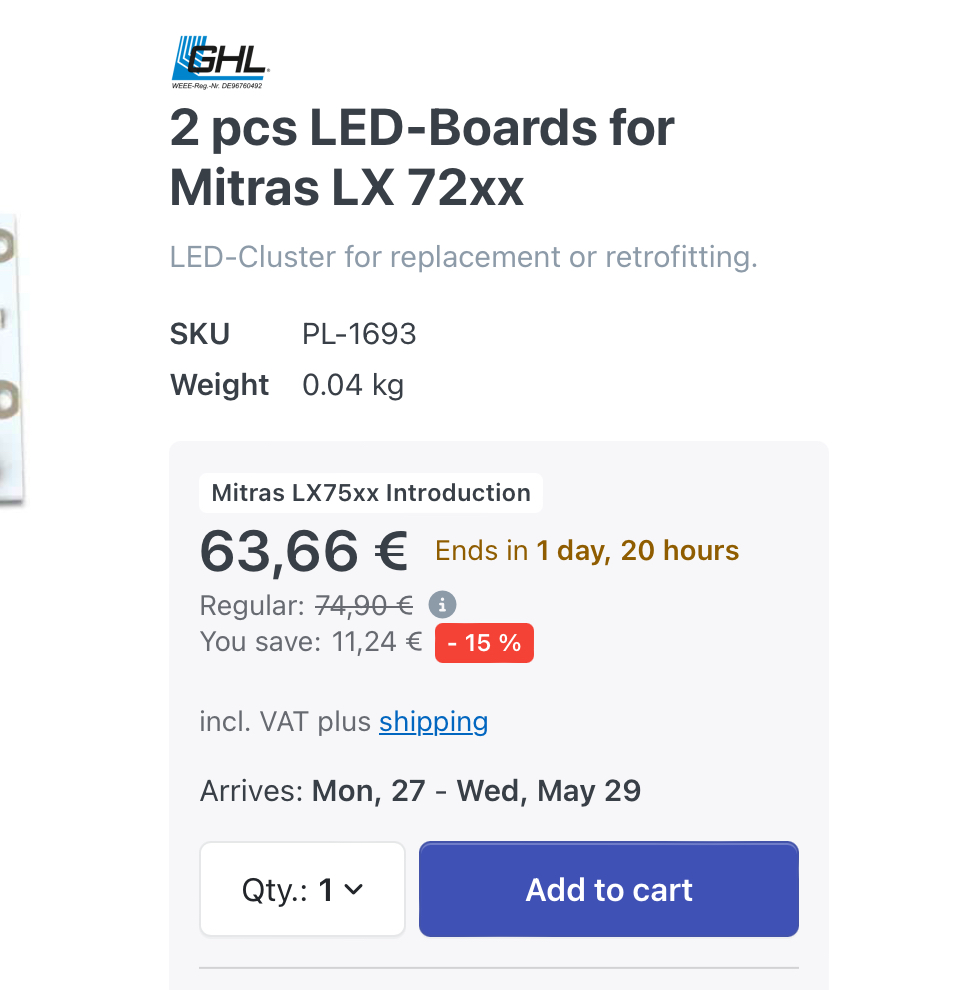Click the product title 2 pcs LED-Boards
The image size is (973, 990).
pos(422,157)
